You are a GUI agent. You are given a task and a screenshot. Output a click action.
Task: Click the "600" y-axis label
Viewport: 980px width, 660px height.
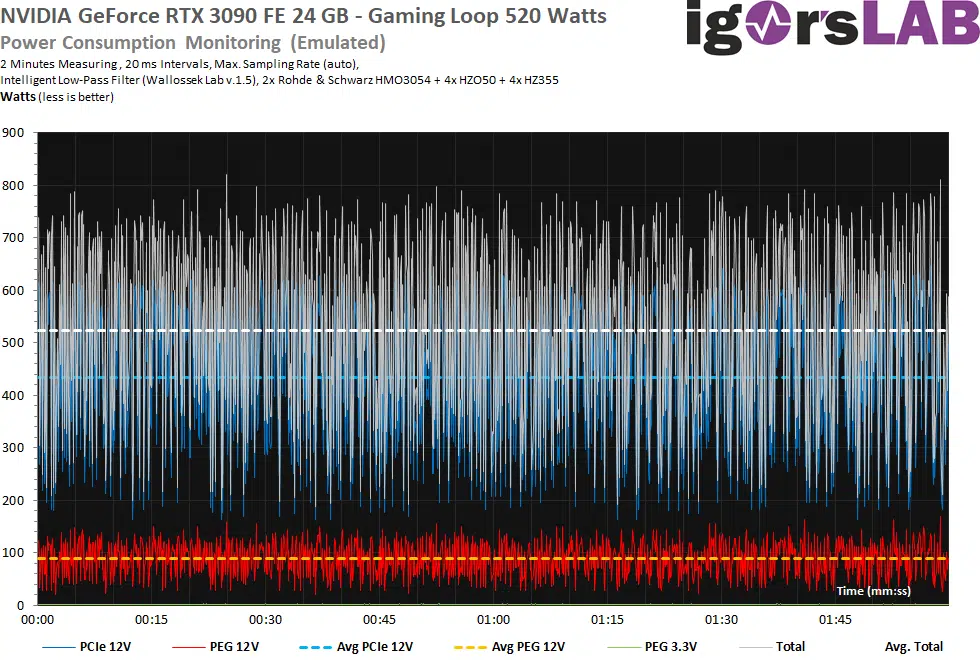(13, 290)
